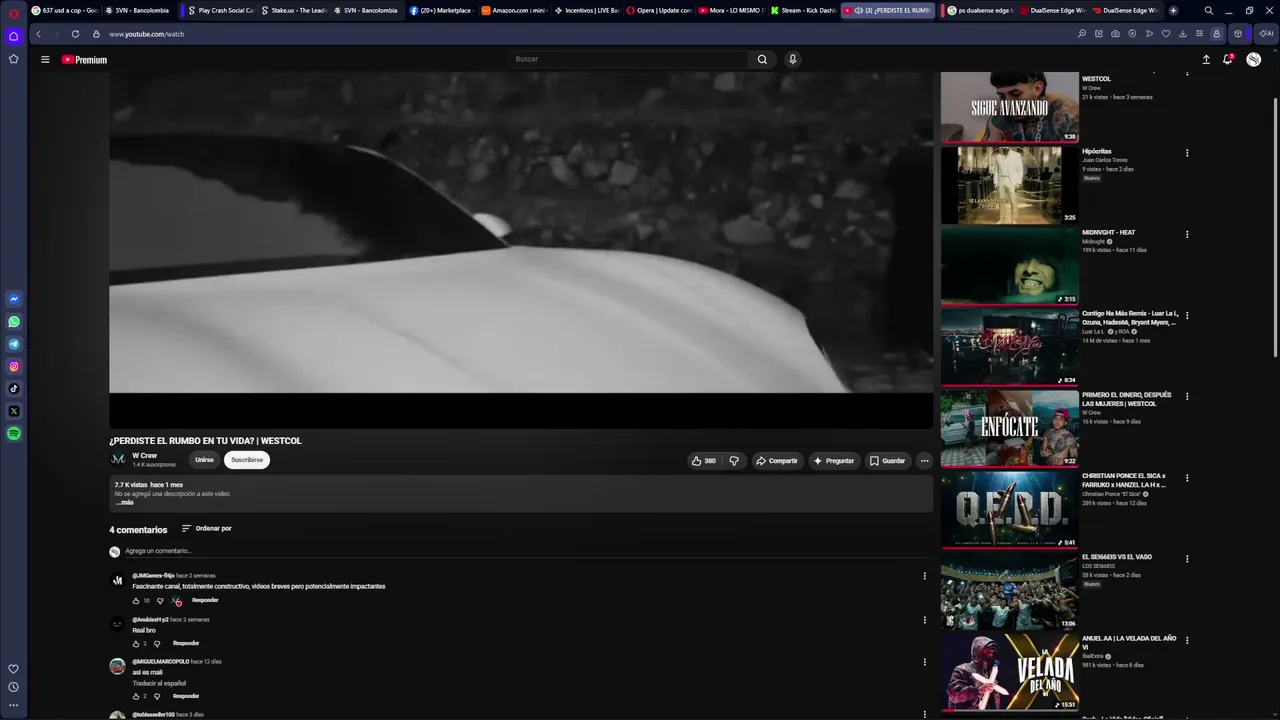Dislike the video with thumbs-down
Image resolution: width=1280 pixels, height=720 pixels.
[x=734, y=461]
